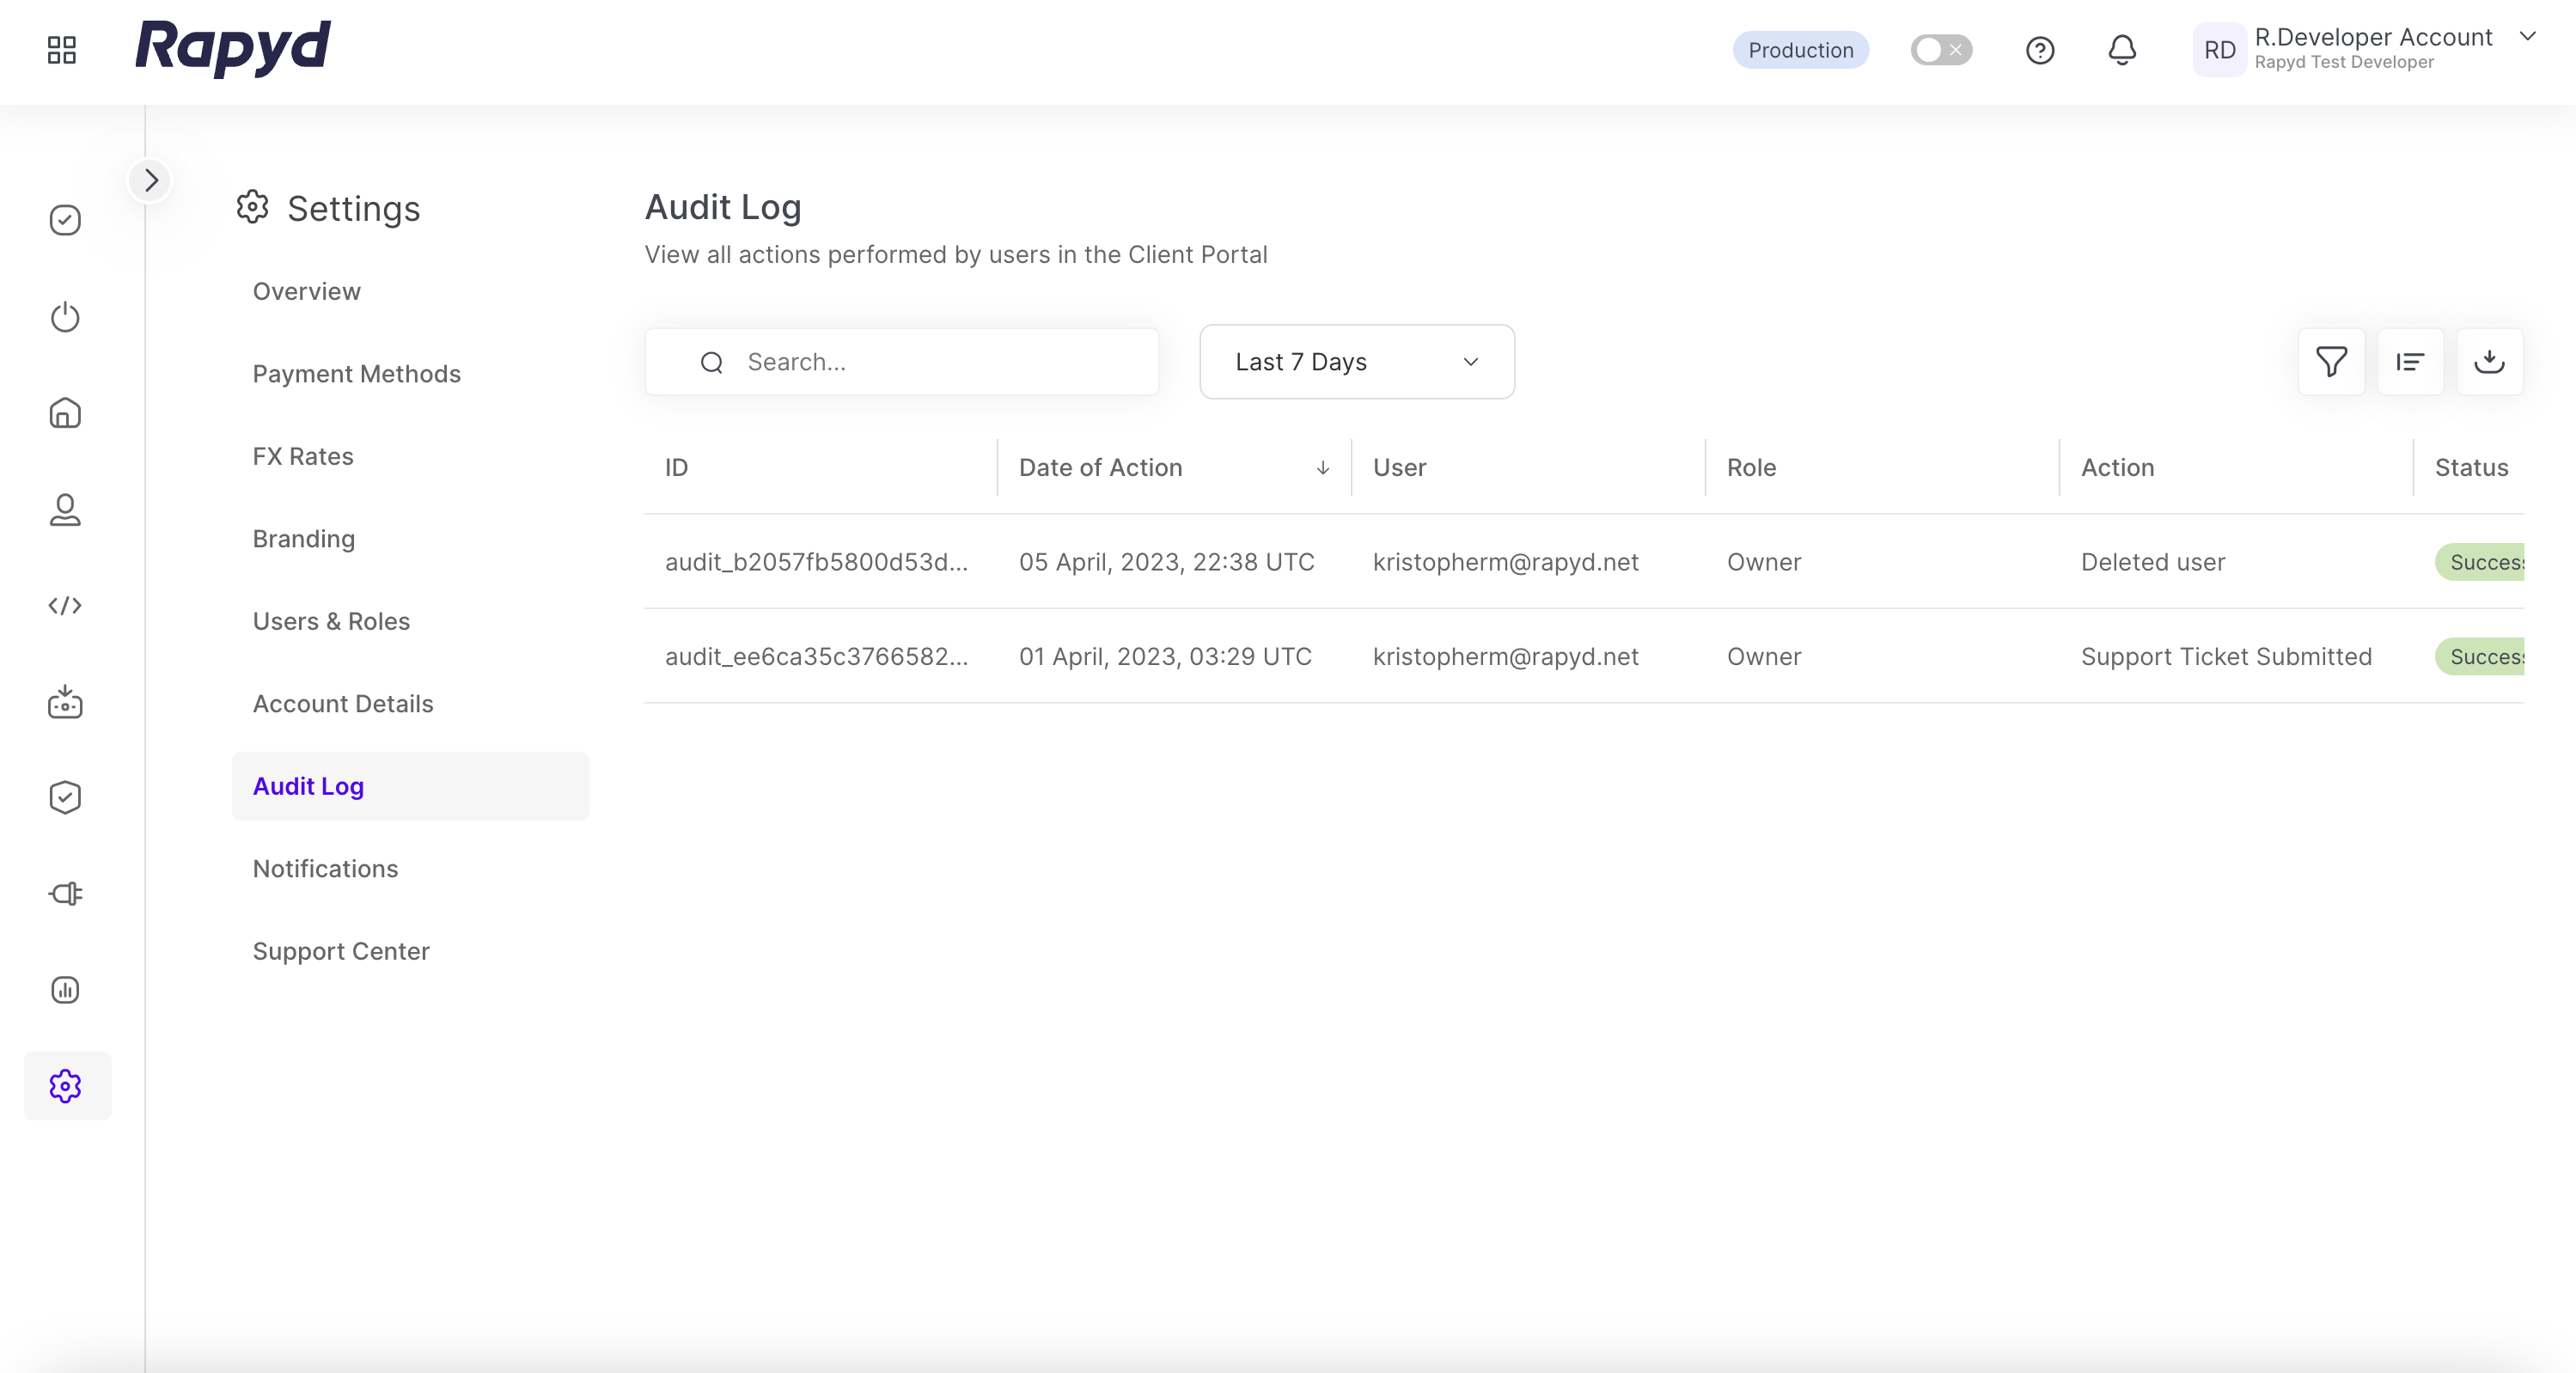Open the home sidebar icon
Screen dimensions: 2576x1373
pos(65,413)
